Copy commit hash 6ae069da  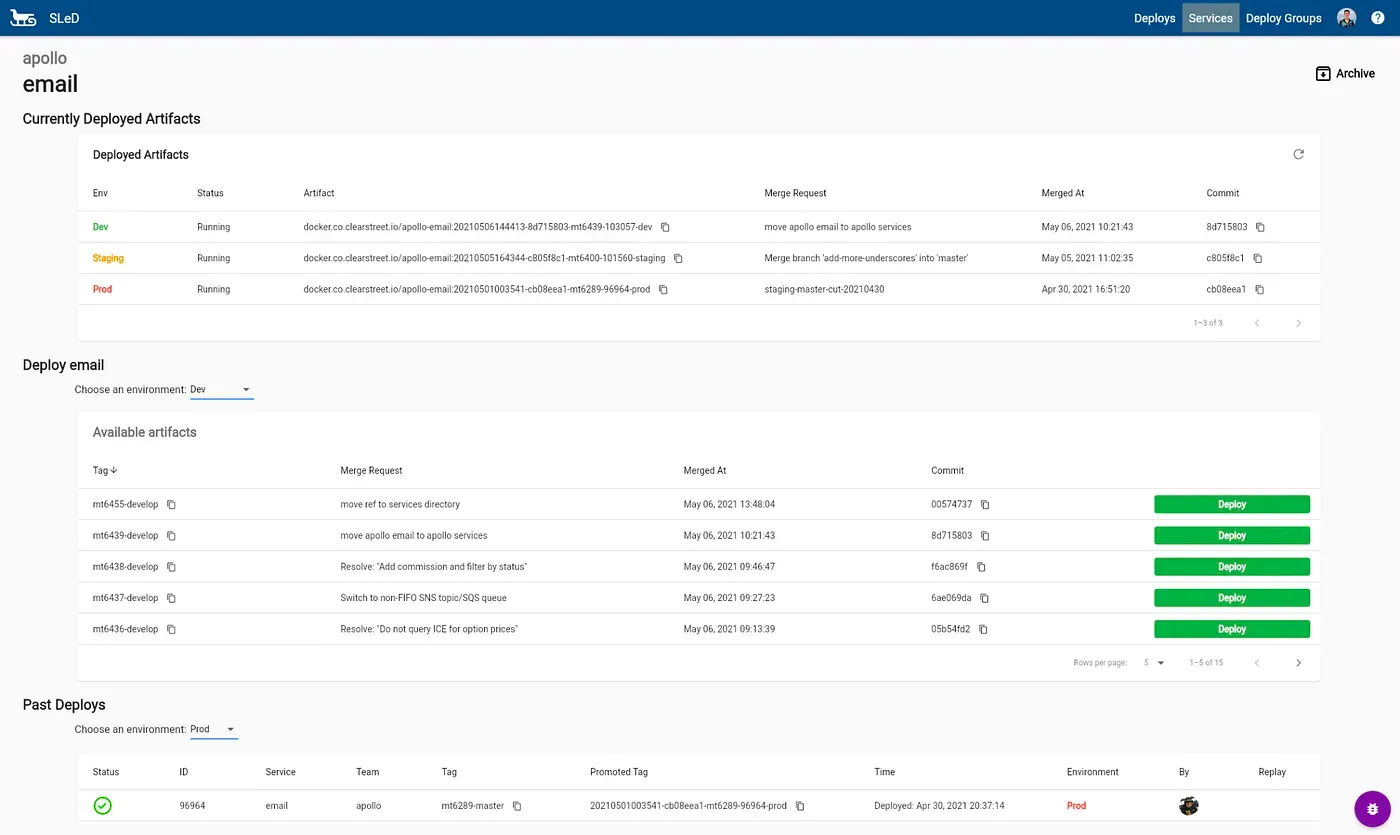[984, 598]
